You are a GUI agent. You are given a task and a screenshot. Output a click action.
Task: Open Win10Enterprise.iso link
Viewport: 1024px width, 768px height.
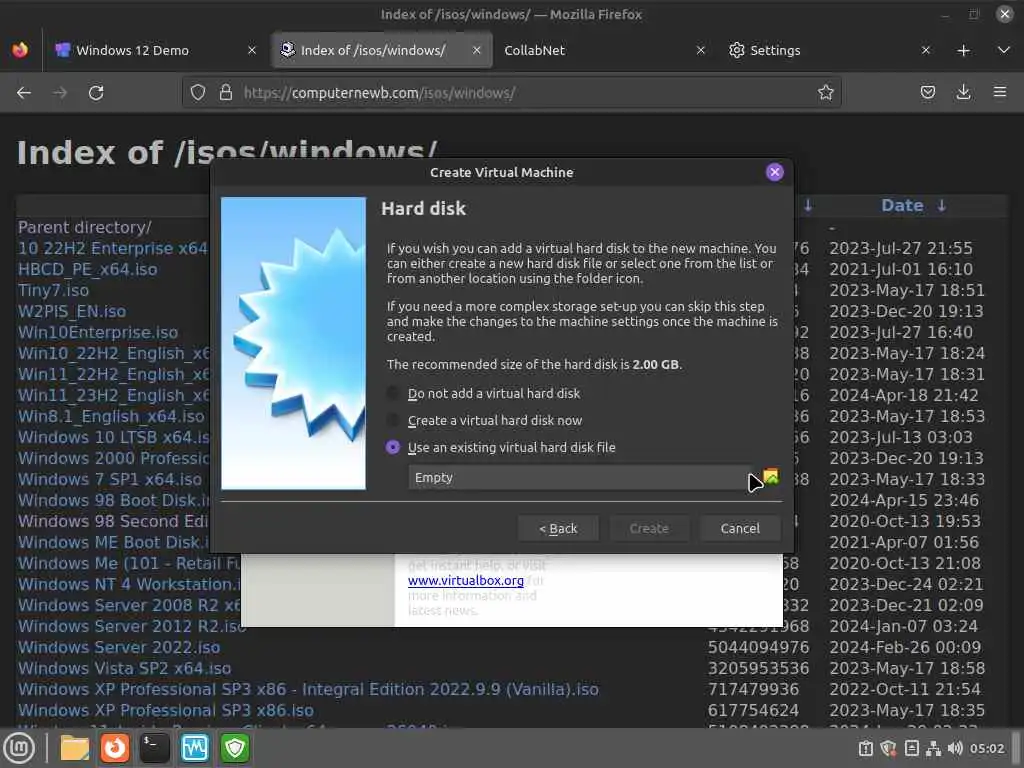click(x=98, y=332)
